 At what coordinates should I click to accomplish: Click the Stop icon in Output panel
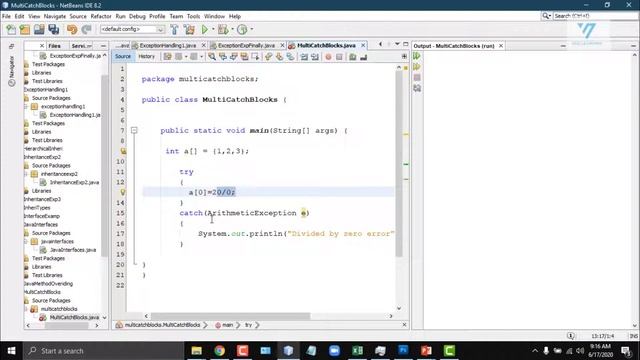[x=417, y=78]
